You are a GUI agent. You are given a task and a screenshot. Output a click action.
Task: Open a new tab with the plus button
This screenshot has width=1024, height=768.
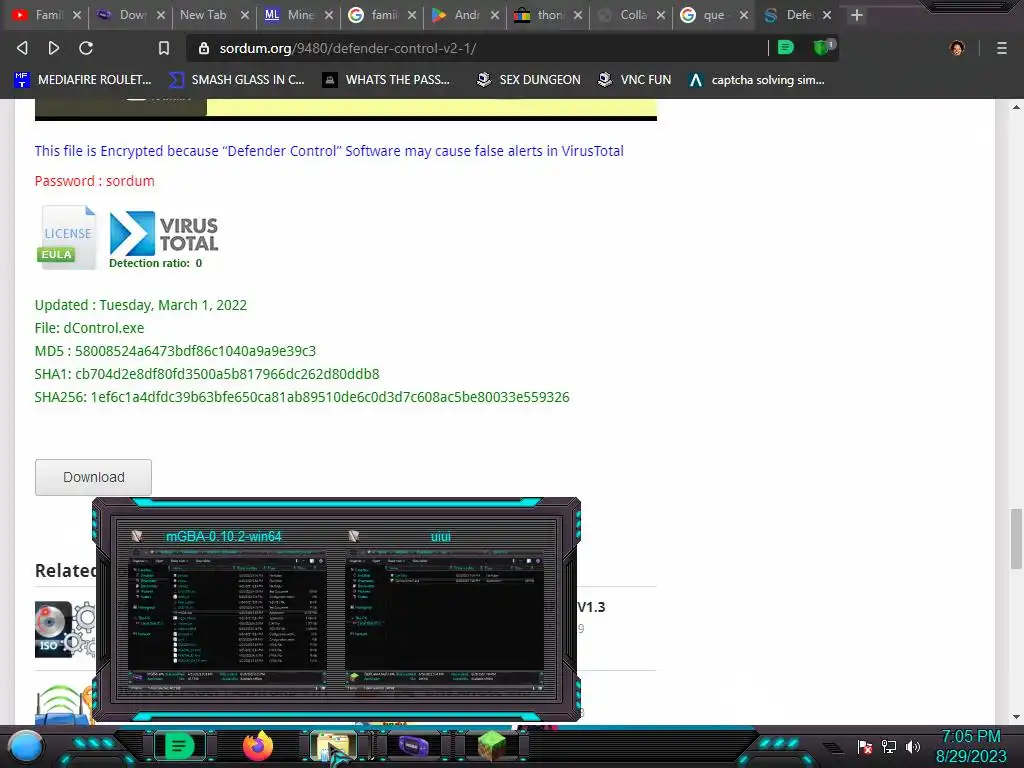[857, 14]
